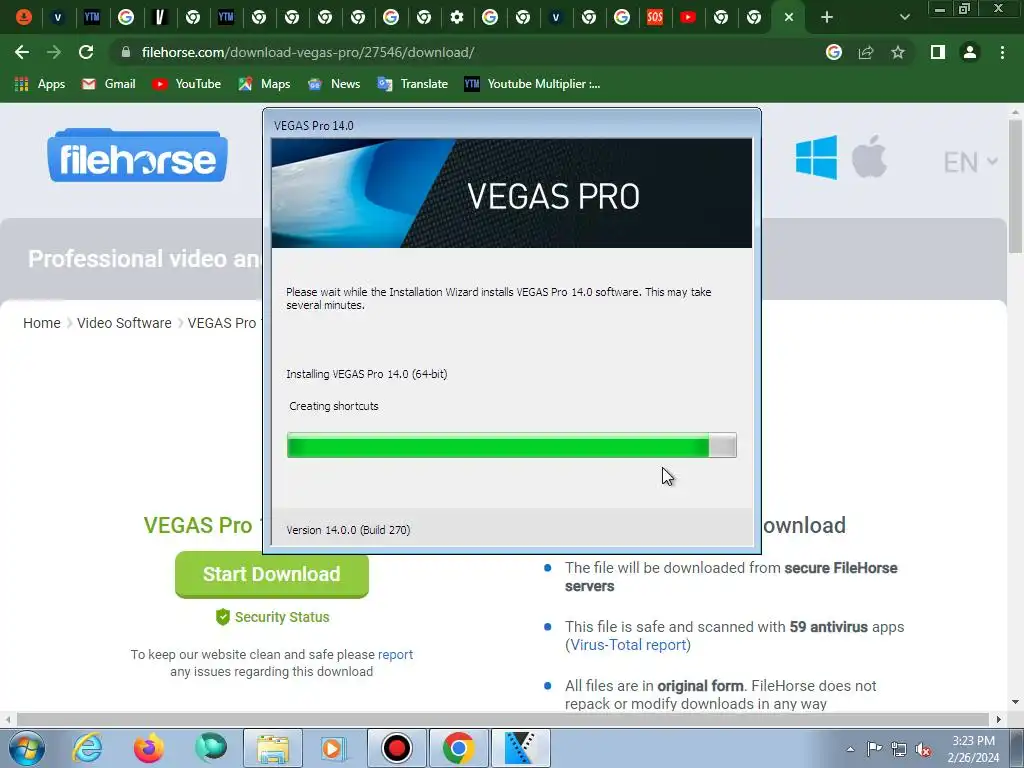This screenshot has height=768, width=1024.
Task: Launch Internet Explorer from the taskbar
Action: pyautogui.click(x=88, y=748)
